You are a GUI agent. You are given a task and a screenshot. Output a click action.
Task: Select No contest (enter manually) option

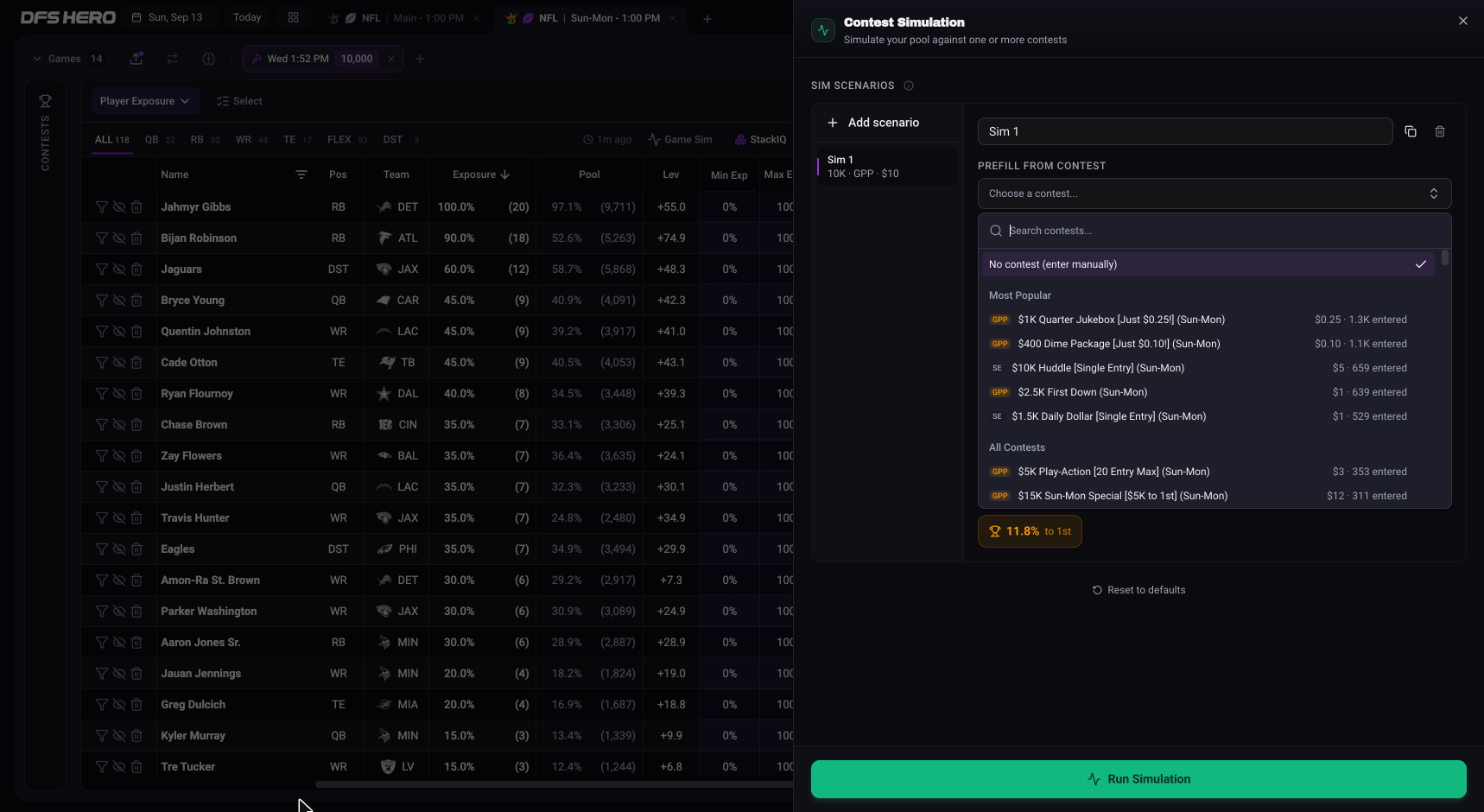[1207, 264]
